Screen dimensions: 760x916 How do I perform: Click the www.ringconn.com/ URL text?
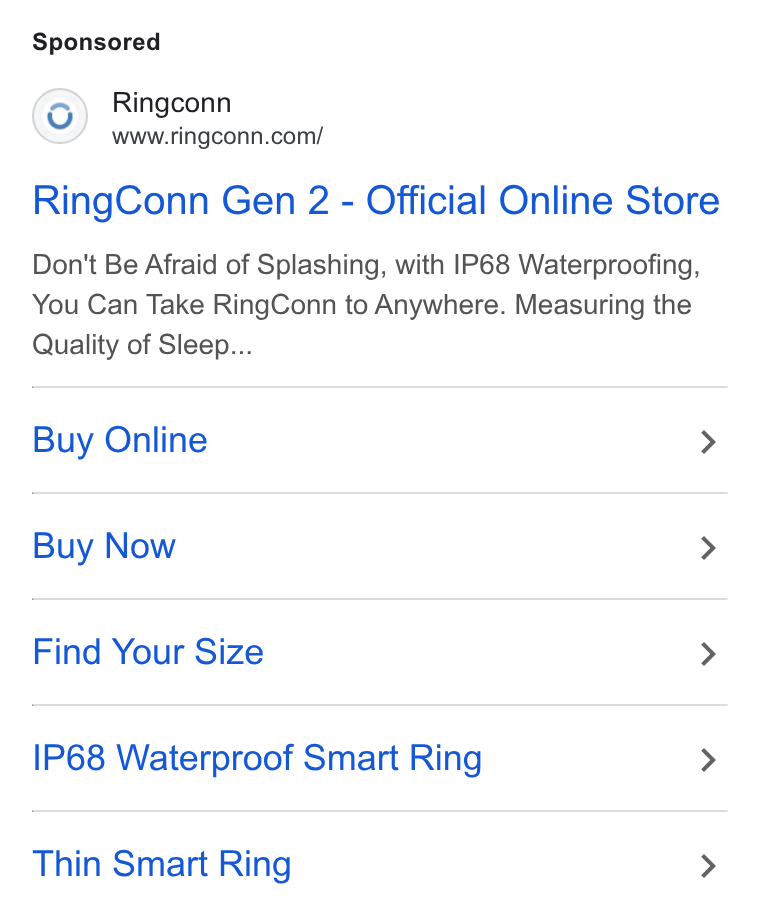[217, 137]
